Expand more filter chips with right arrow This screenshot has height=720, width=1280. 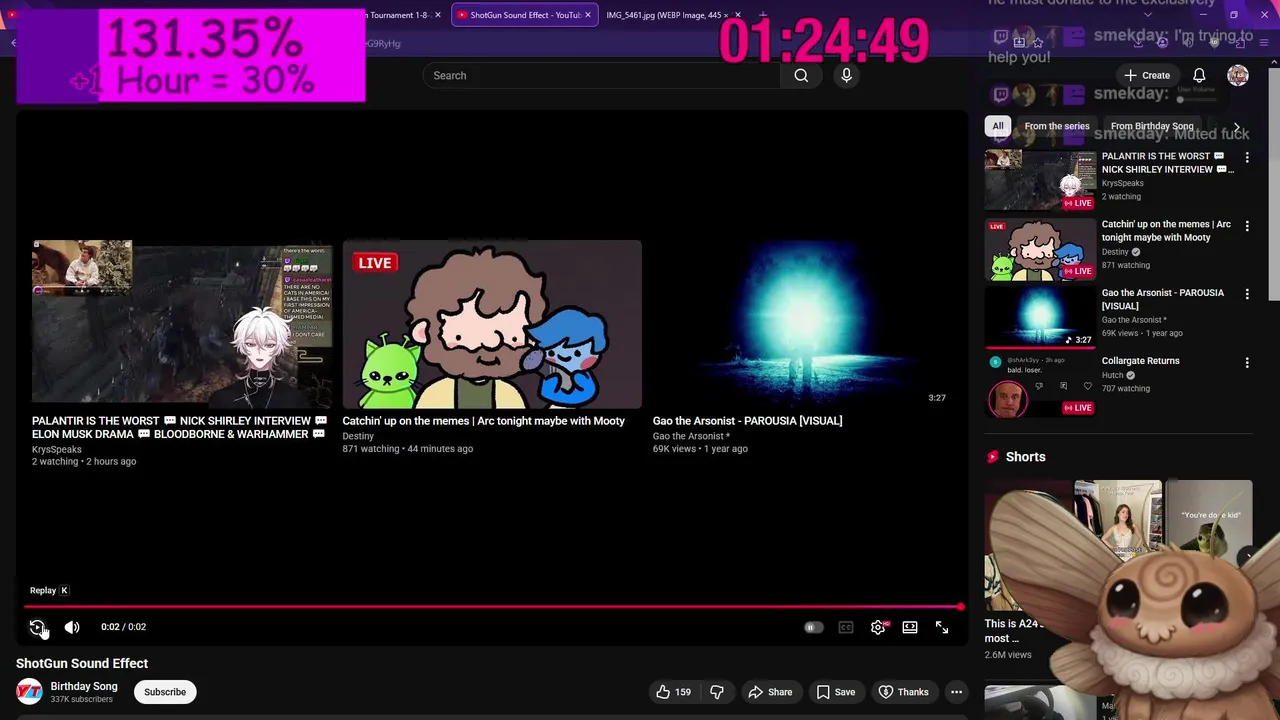click(1237, 128)
